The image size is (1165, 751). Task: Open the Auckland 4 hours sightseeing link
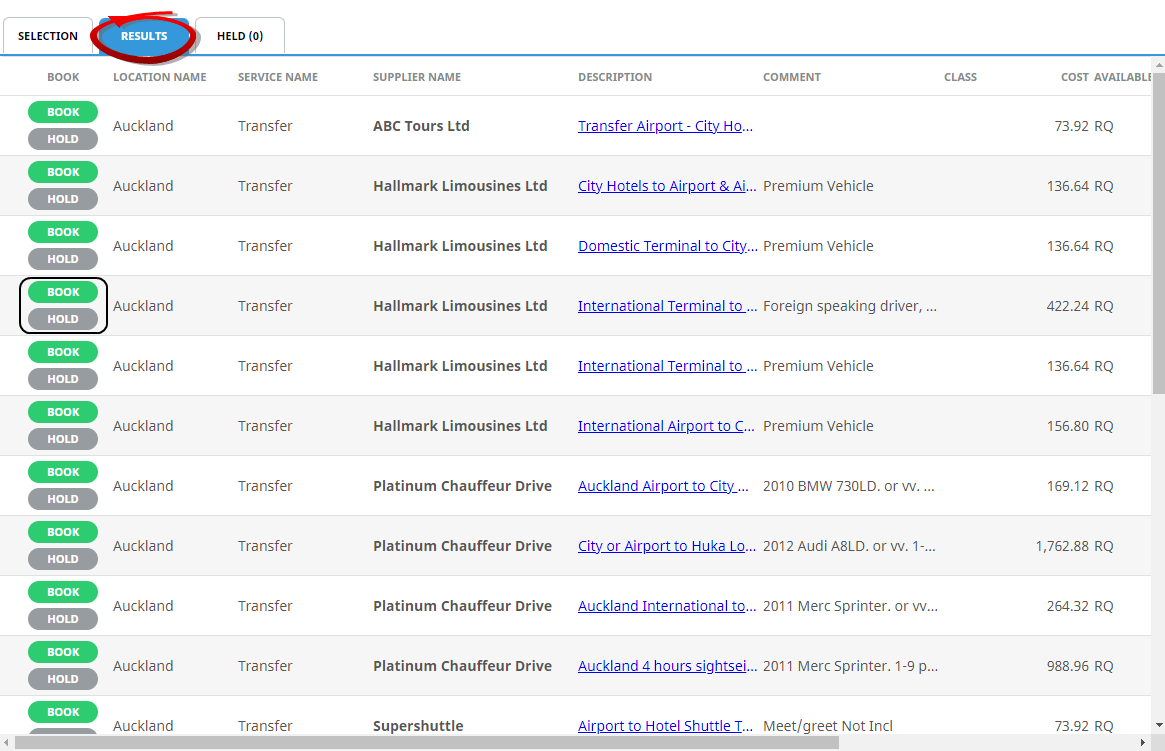tap(667, 666)
